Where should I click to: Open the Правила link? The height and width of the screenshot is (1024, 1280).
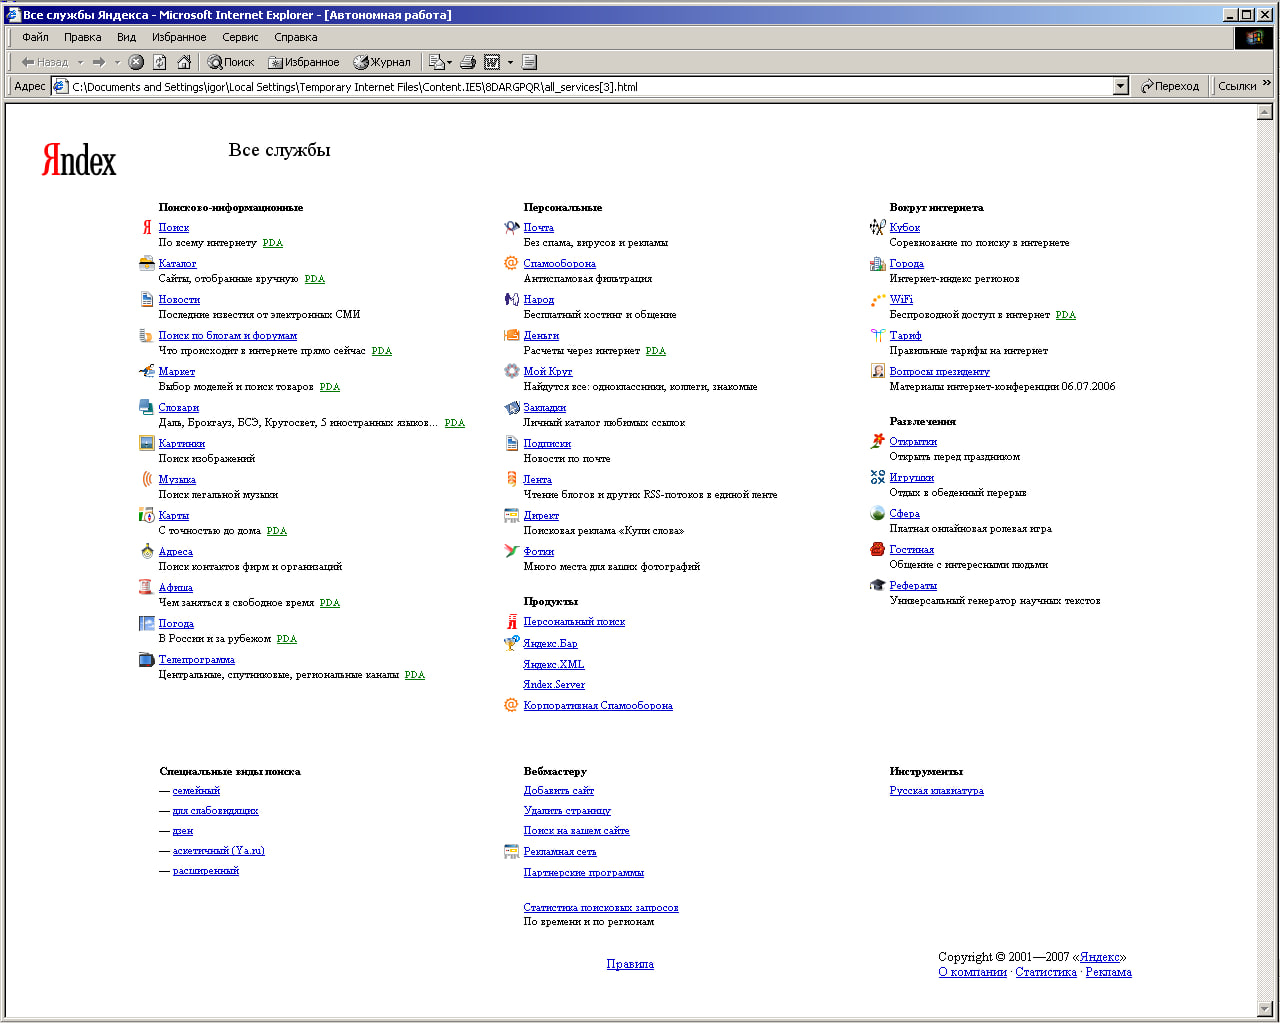point(630,964)
